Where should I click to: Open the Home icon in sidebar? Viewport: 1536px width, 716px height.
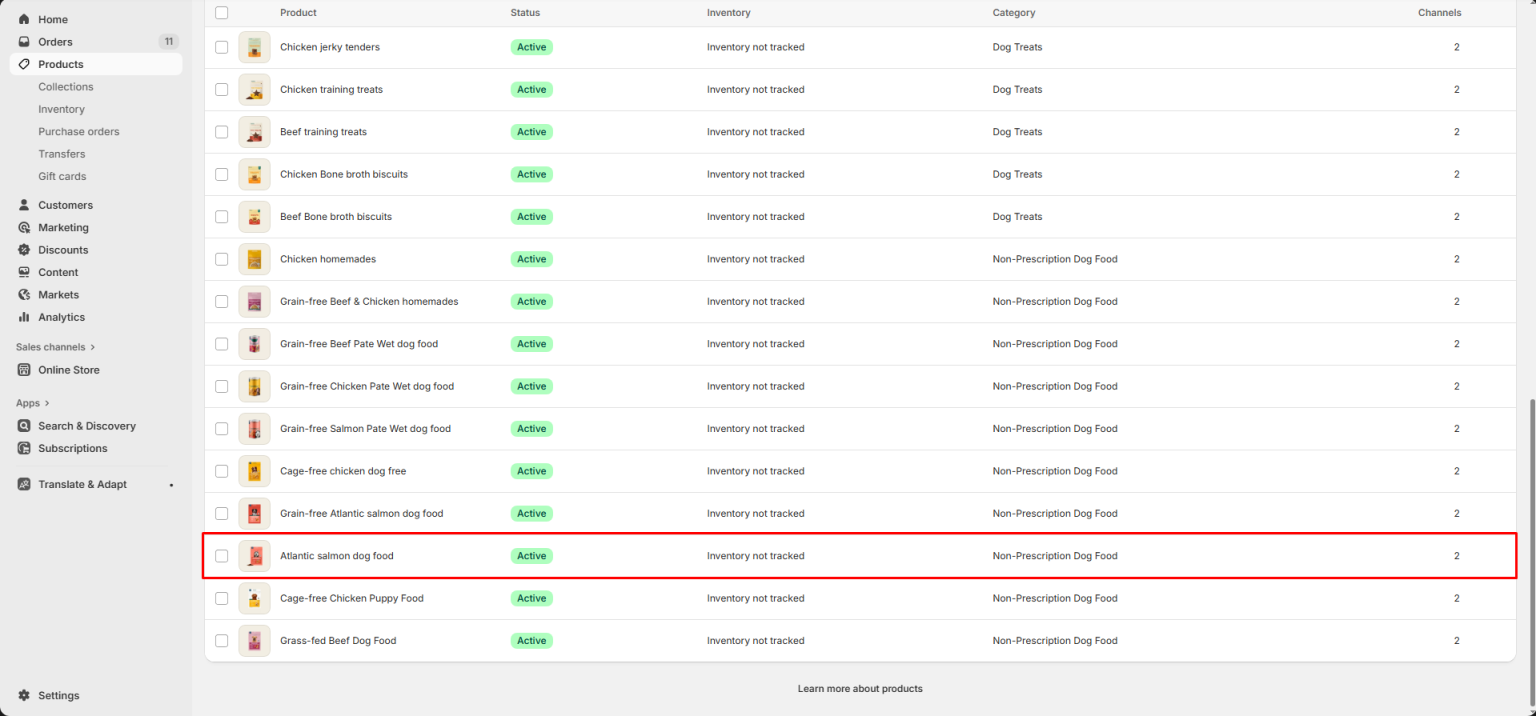23,19
